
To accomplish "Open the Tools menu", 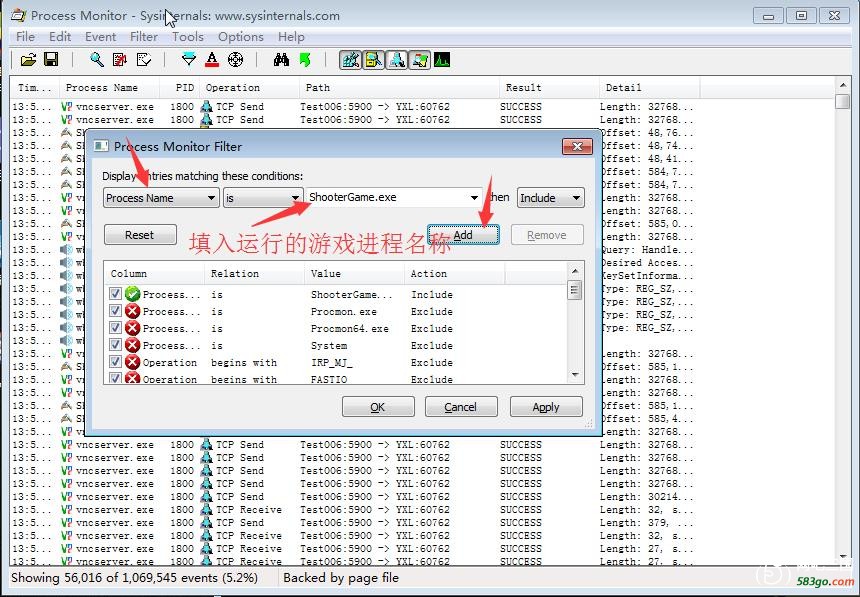I will point(188,37).
